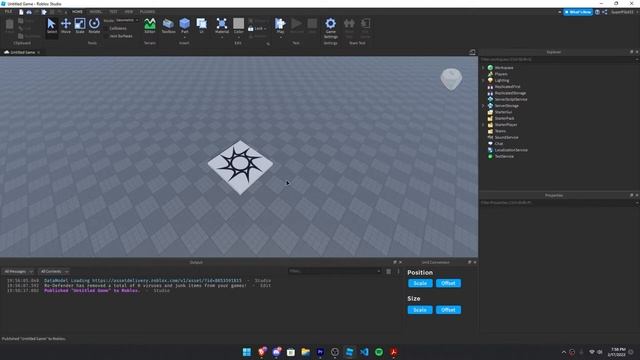Activate the Move tool
Viewport: 640px width, 360px height.
pos(66,26)
